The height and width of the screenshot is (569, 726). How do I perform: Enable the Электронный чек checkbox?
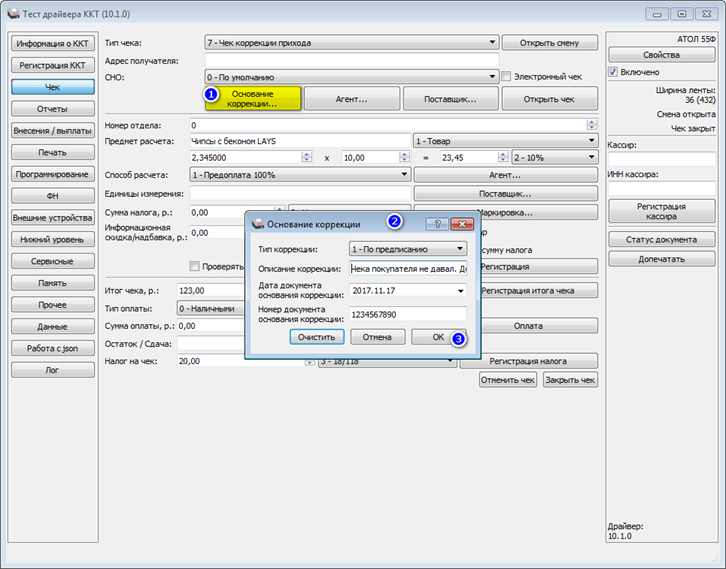[x=506, y=76]
